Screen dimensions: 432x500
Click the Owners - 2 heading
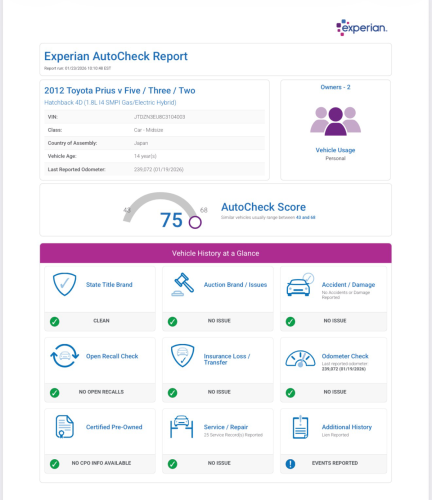point(335,87)
